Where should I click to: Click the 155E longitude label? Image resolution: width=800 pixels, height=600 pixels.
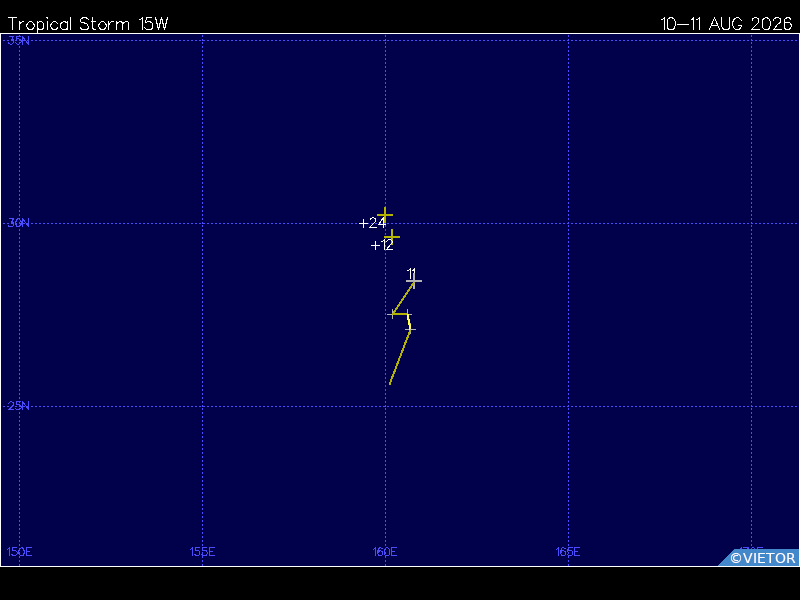pos(203,552)
